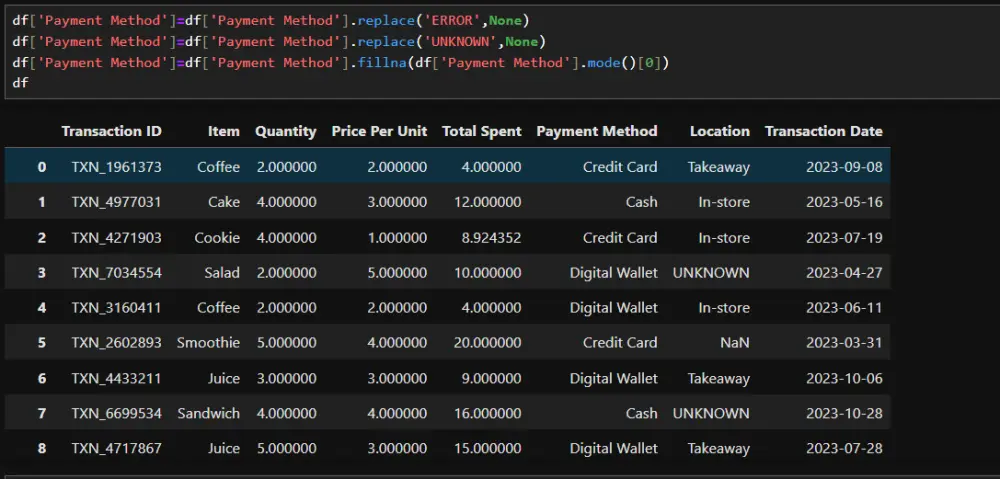Click the final df code line

[x=20, y=83]
